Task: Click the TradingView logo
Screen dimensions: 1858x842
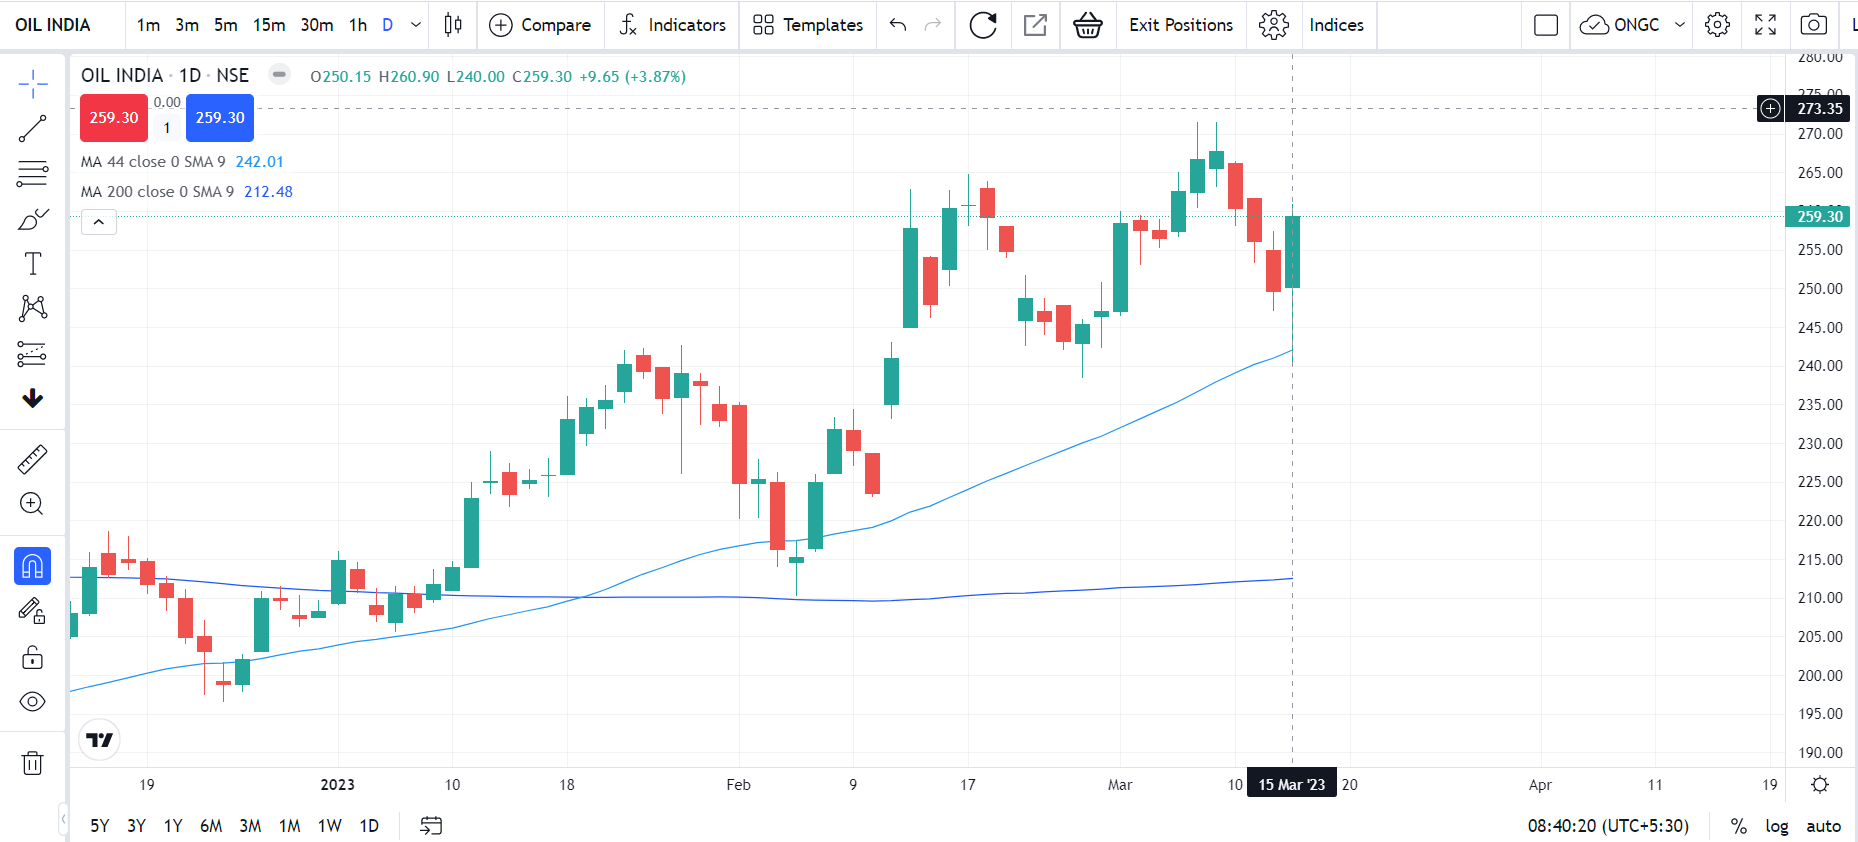Action: click(100, 740)
